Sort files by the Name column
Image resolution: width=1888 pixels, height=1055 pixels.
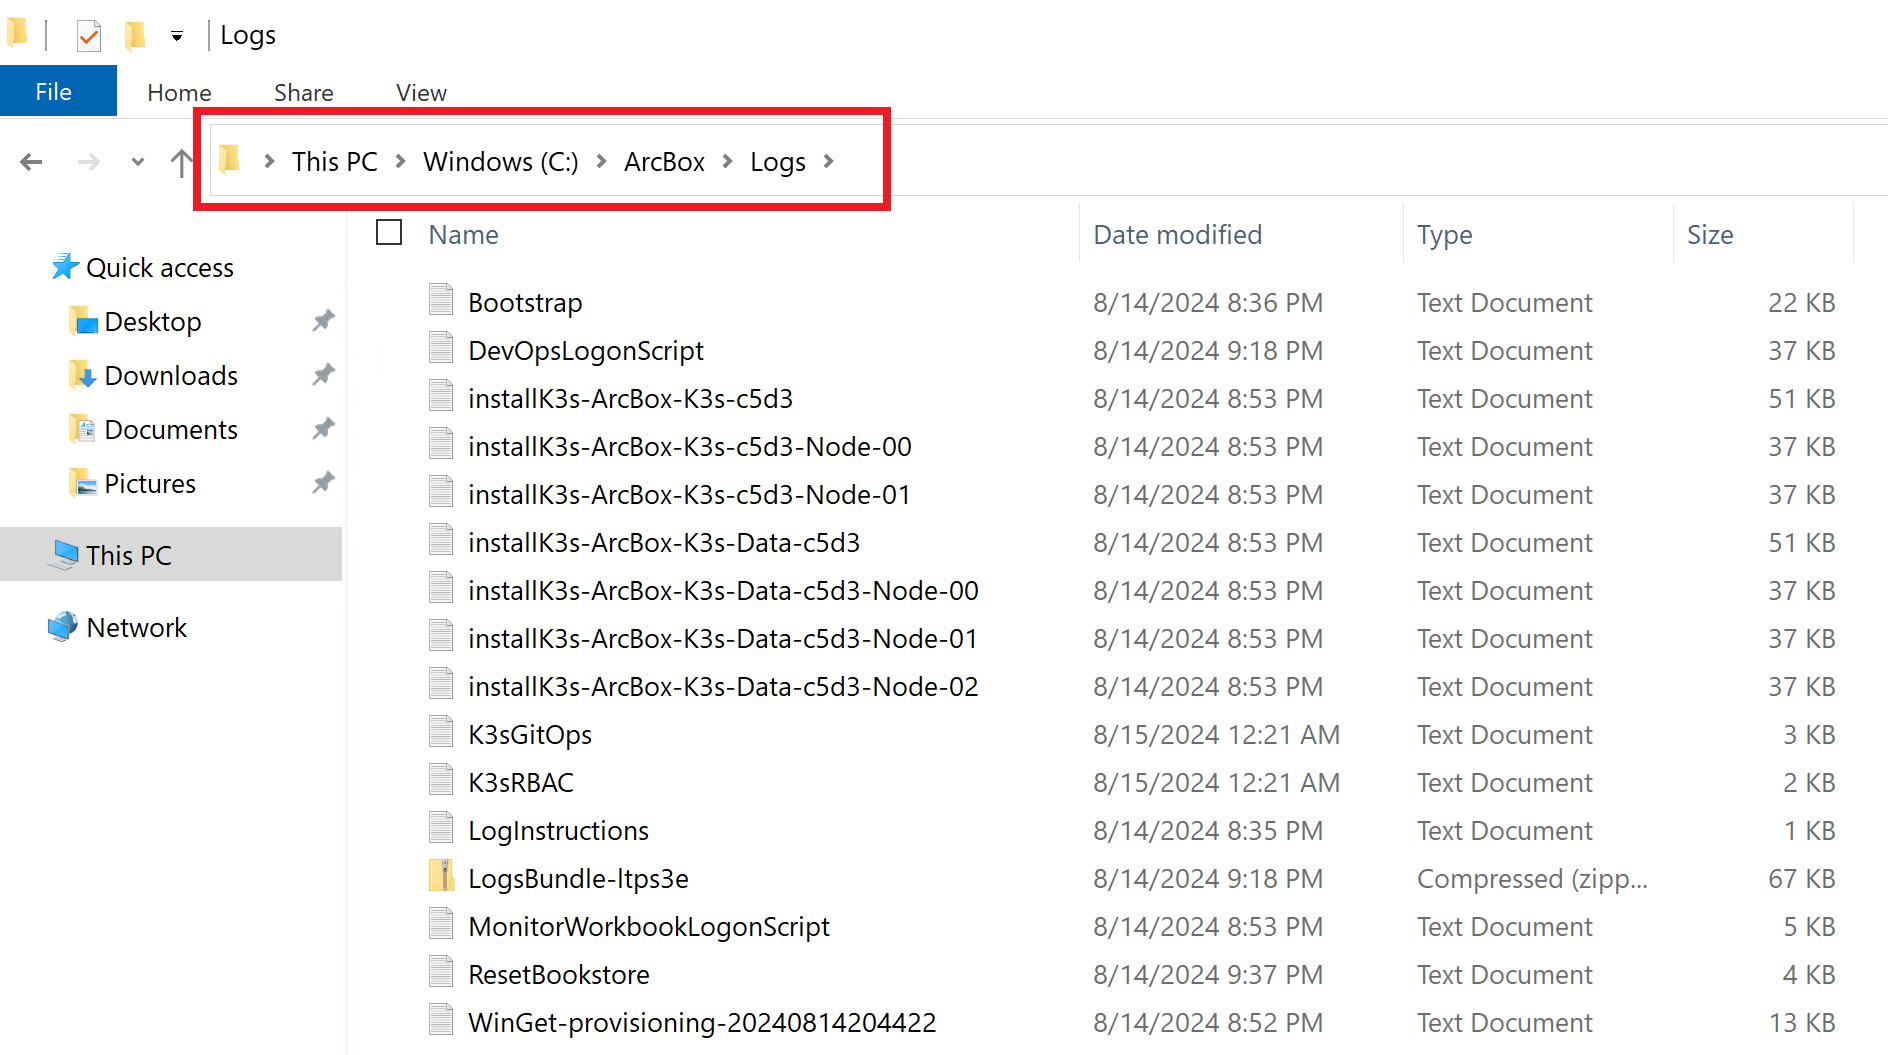coord(463,235)
